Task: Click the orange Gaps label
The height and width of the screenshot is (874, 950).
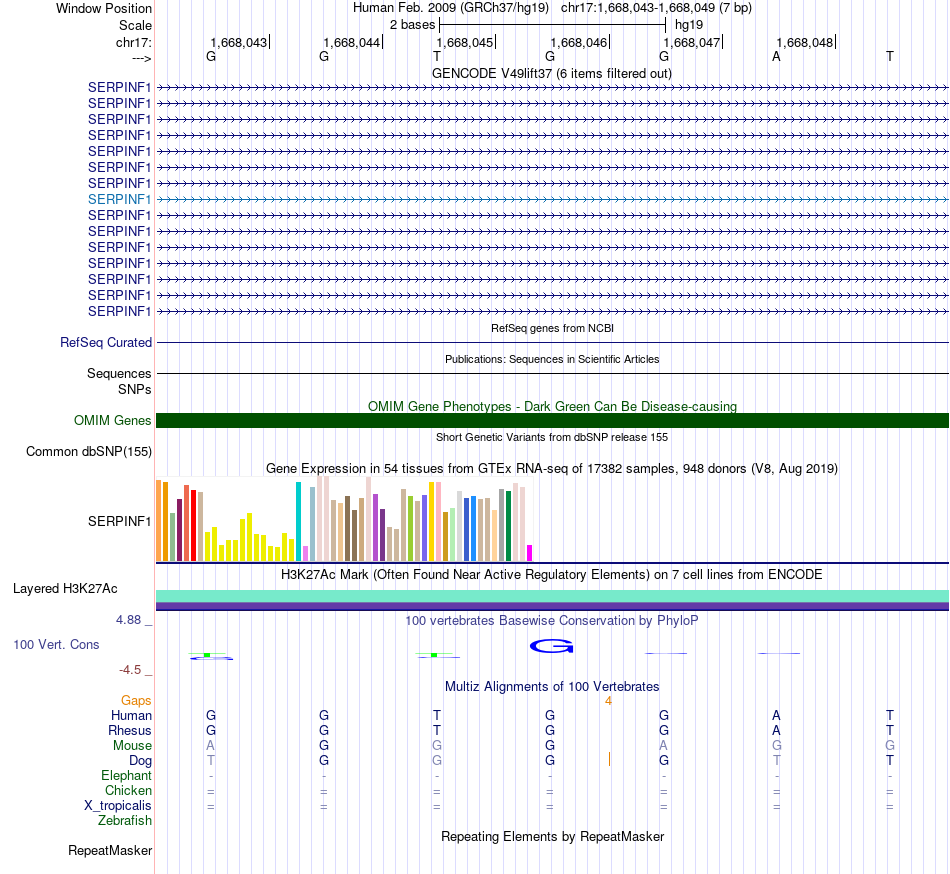Action: click(x=136, y=701)
